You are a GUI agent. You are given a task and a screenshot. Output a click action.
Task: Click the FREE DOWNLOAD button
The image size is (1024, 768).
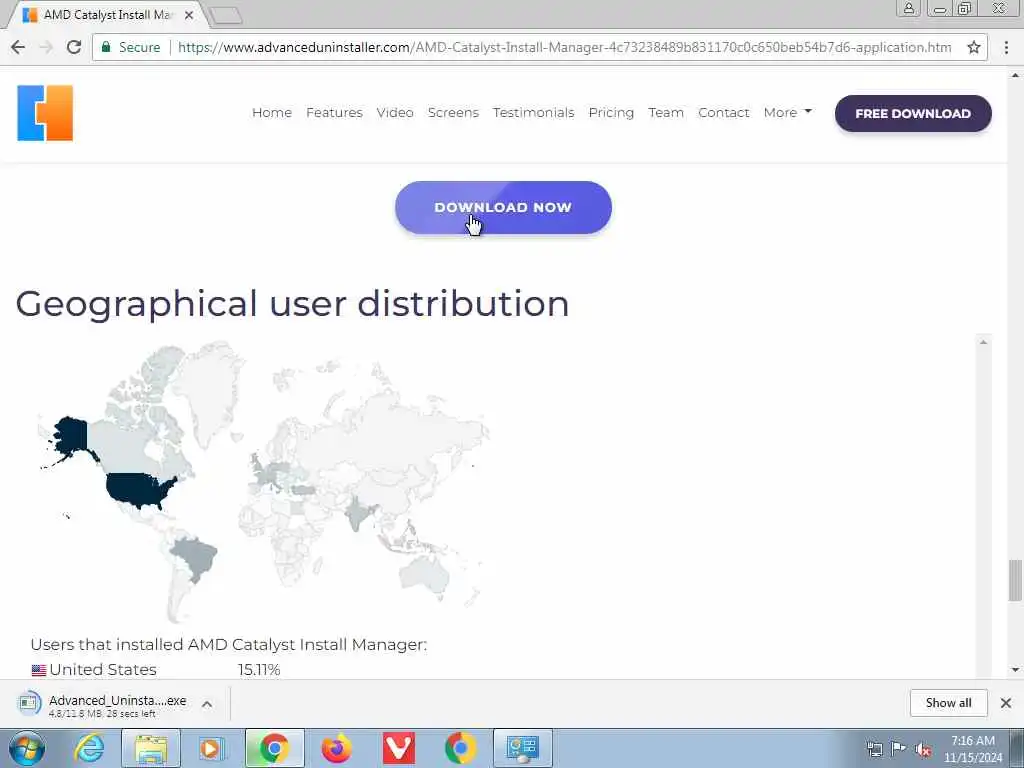(913, 114)
